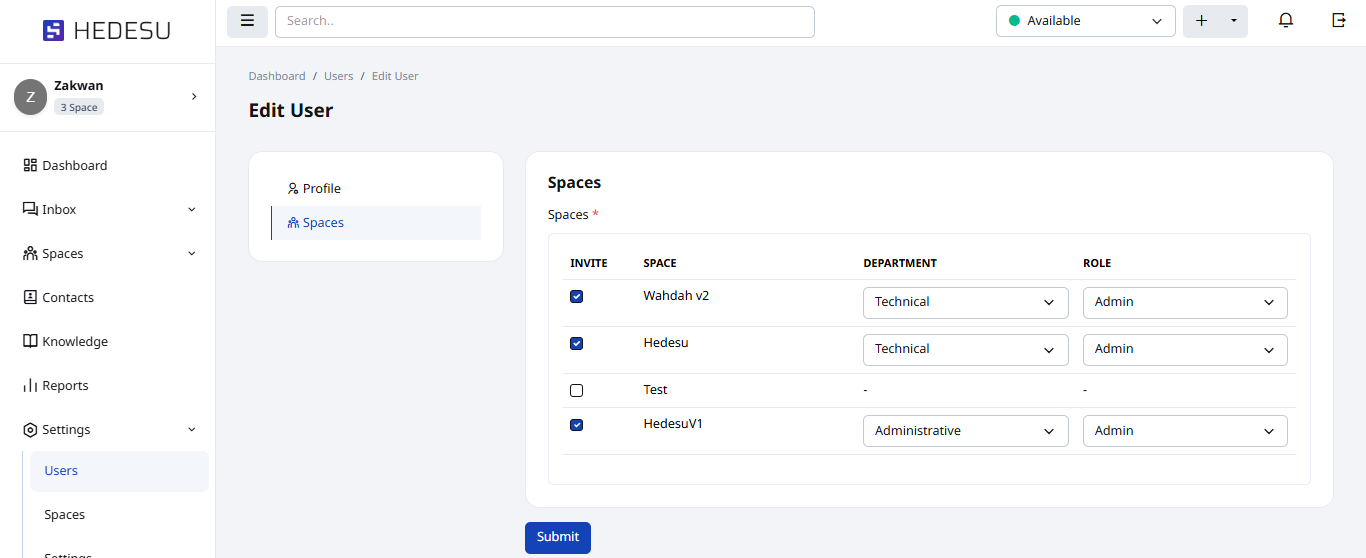1366x558 pixels.
Task: Click the plus add button
Action: click(1201, 21)
